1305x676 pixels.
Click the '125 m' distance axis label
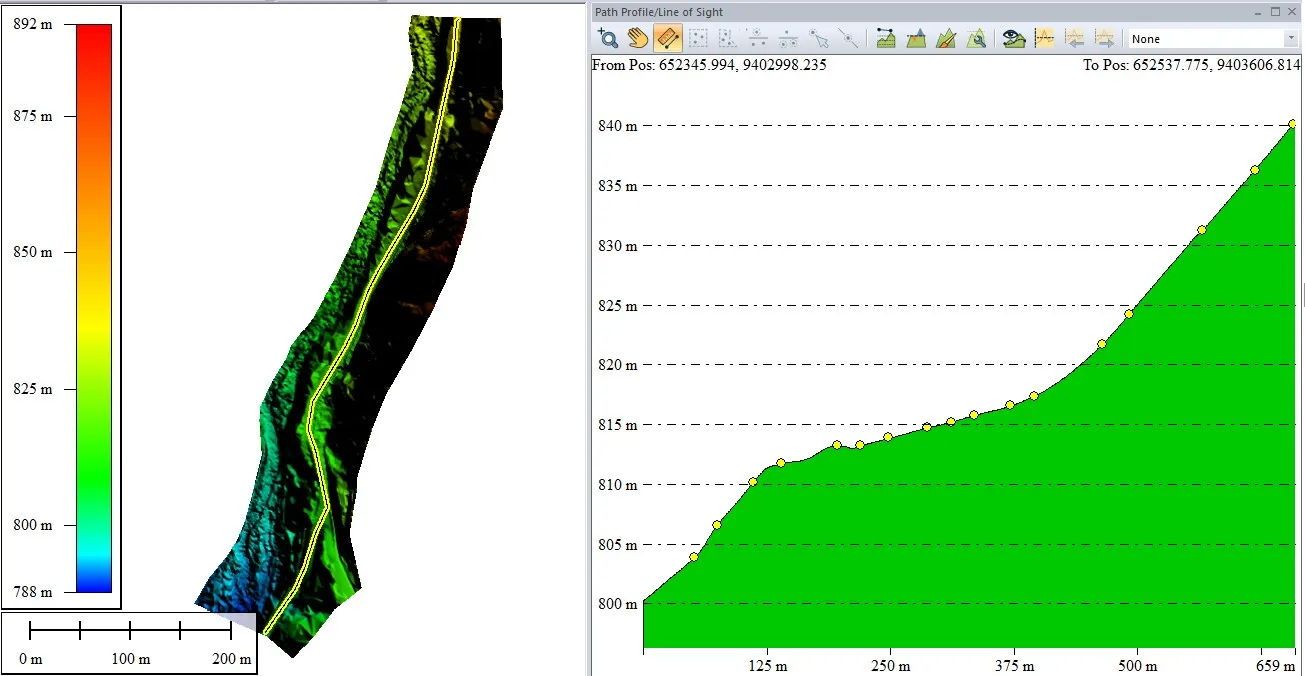[x=767, y=666]
